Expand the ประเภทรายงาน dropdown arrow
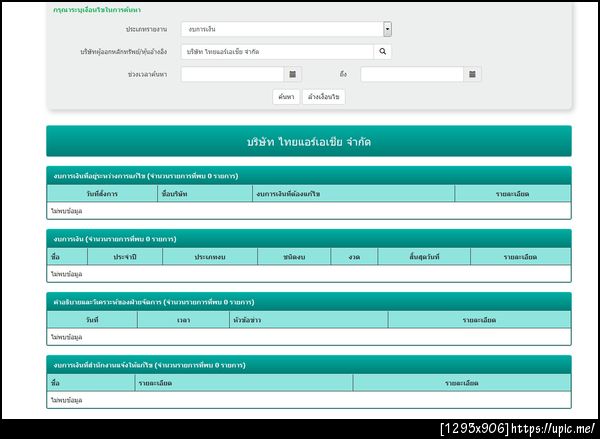 tap(387, 29)
